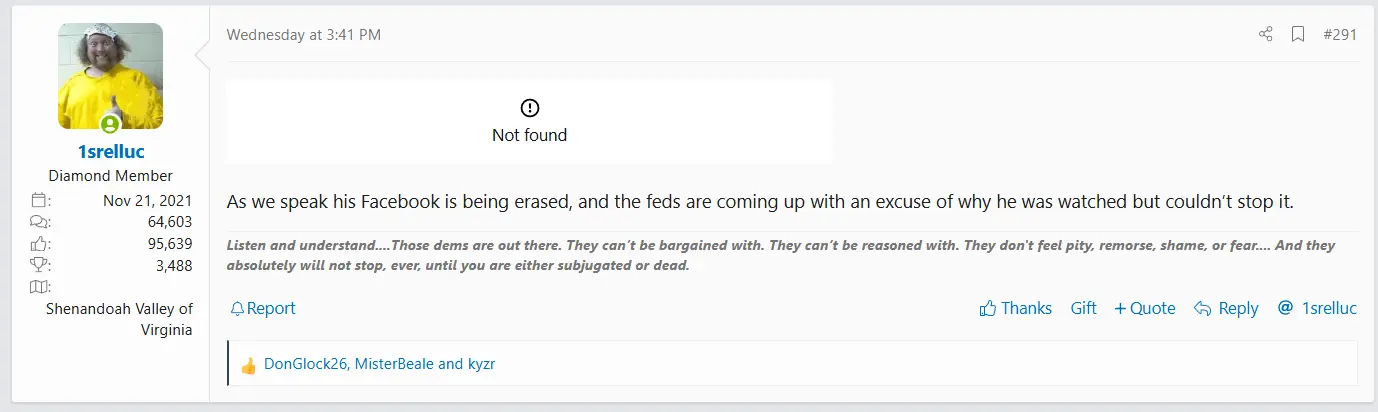Screen dimensions: 1378x412
Task: Report this post using the bell link
Action: pyautogui.click(x=263, y=308)
